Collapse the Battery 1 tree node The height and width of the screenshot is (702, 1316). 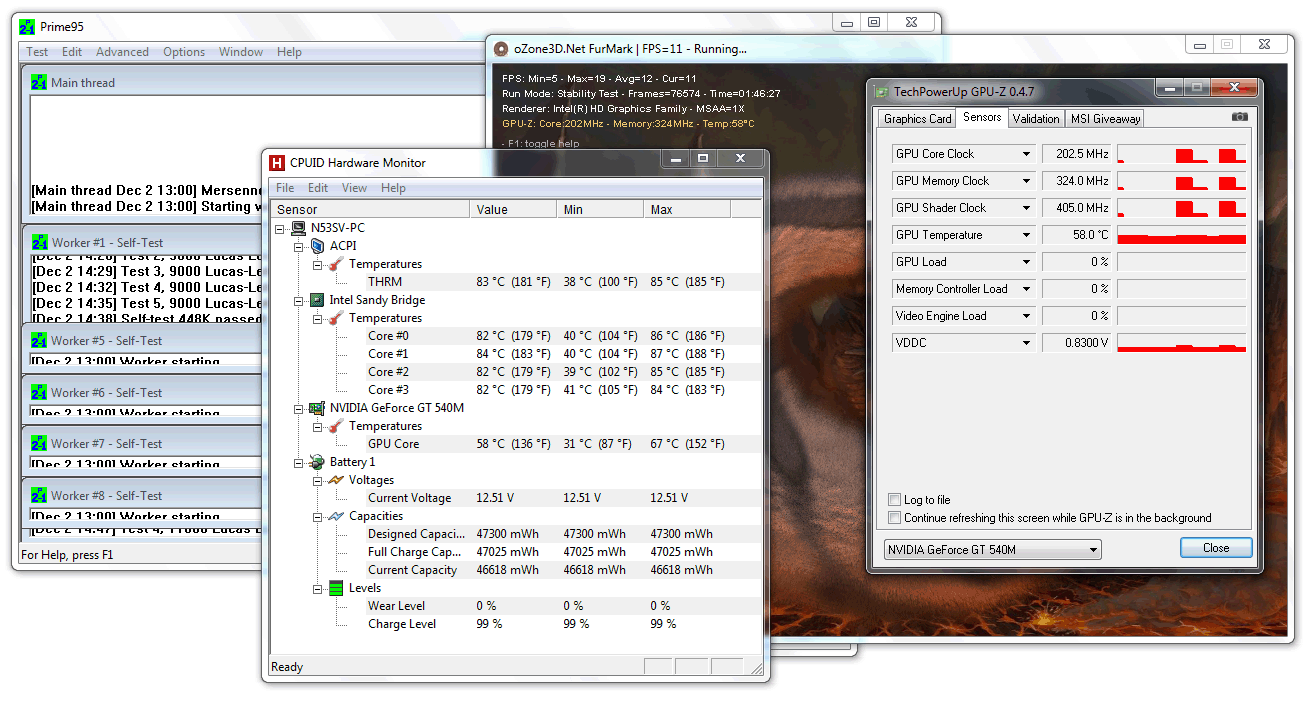[299, 462]
